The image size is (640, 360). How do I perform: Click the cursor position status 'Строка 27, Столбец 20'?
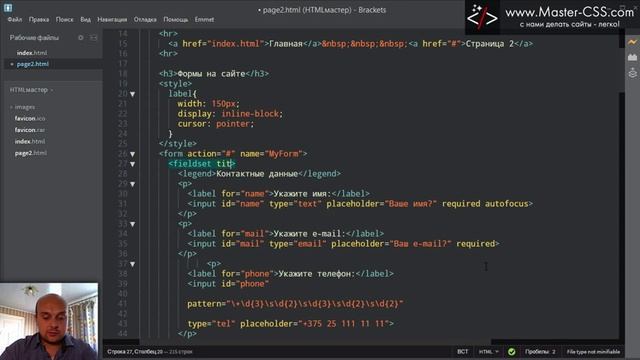click(135, 351)
